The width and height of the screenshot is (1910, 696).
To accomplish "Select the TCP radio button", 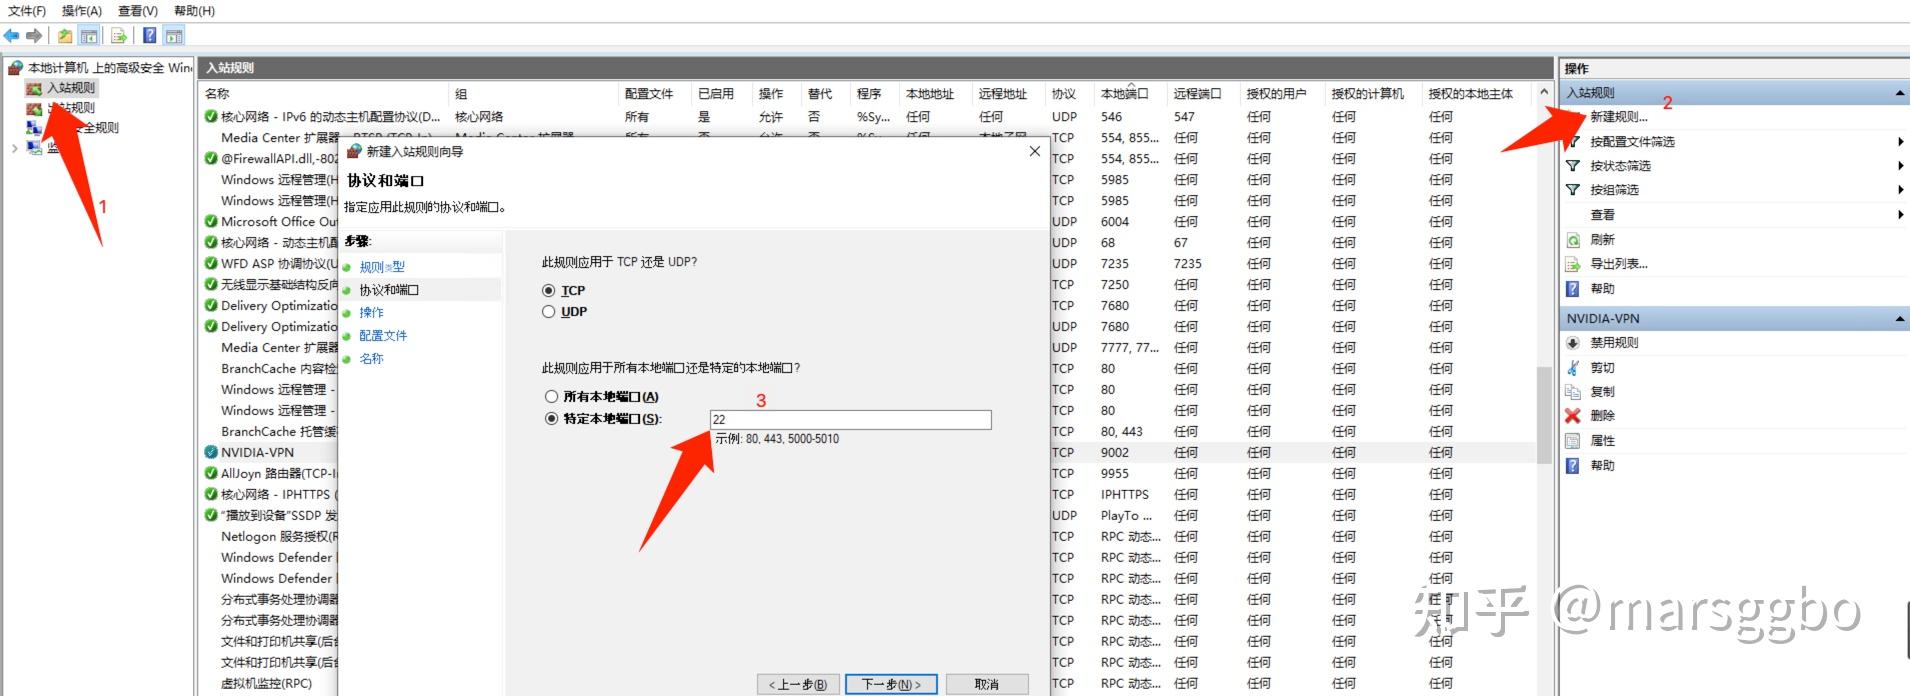I will click(x=548, y=291).
